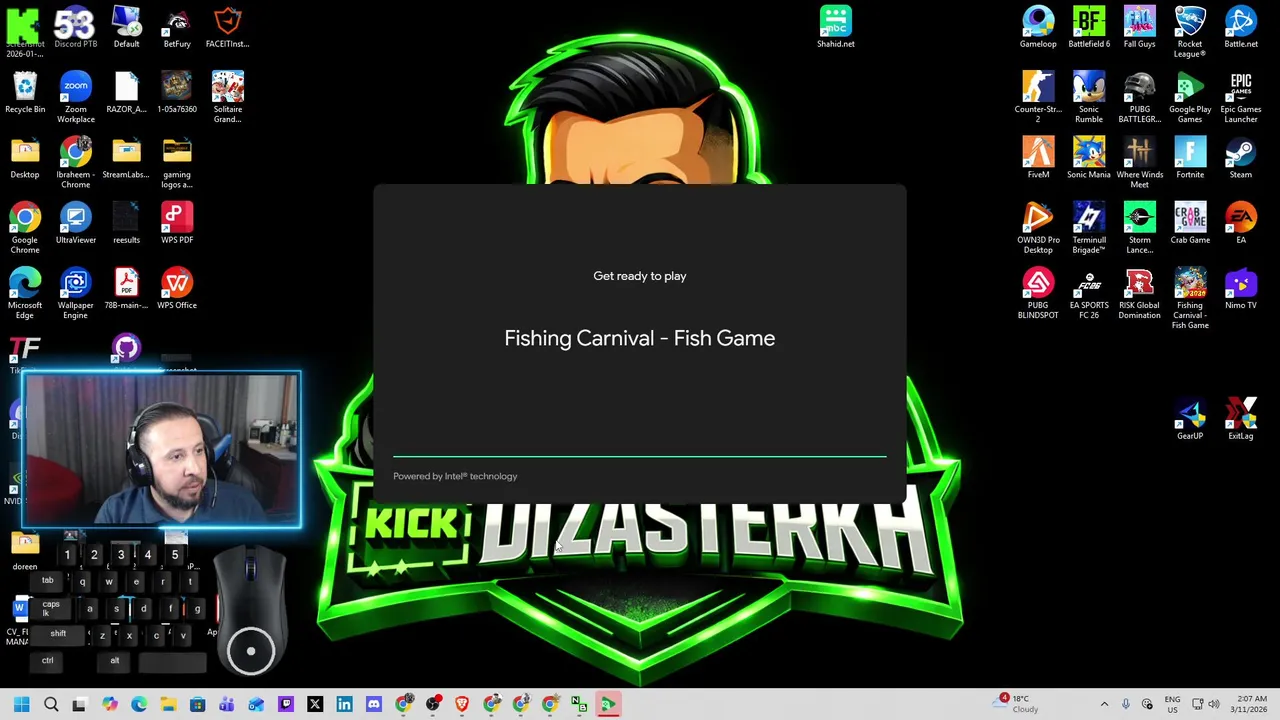Open the PUBG BLINDSPOT desktop icon
The width and height of the screenshot is (1280, 720).
click(x=1038, y=294)
